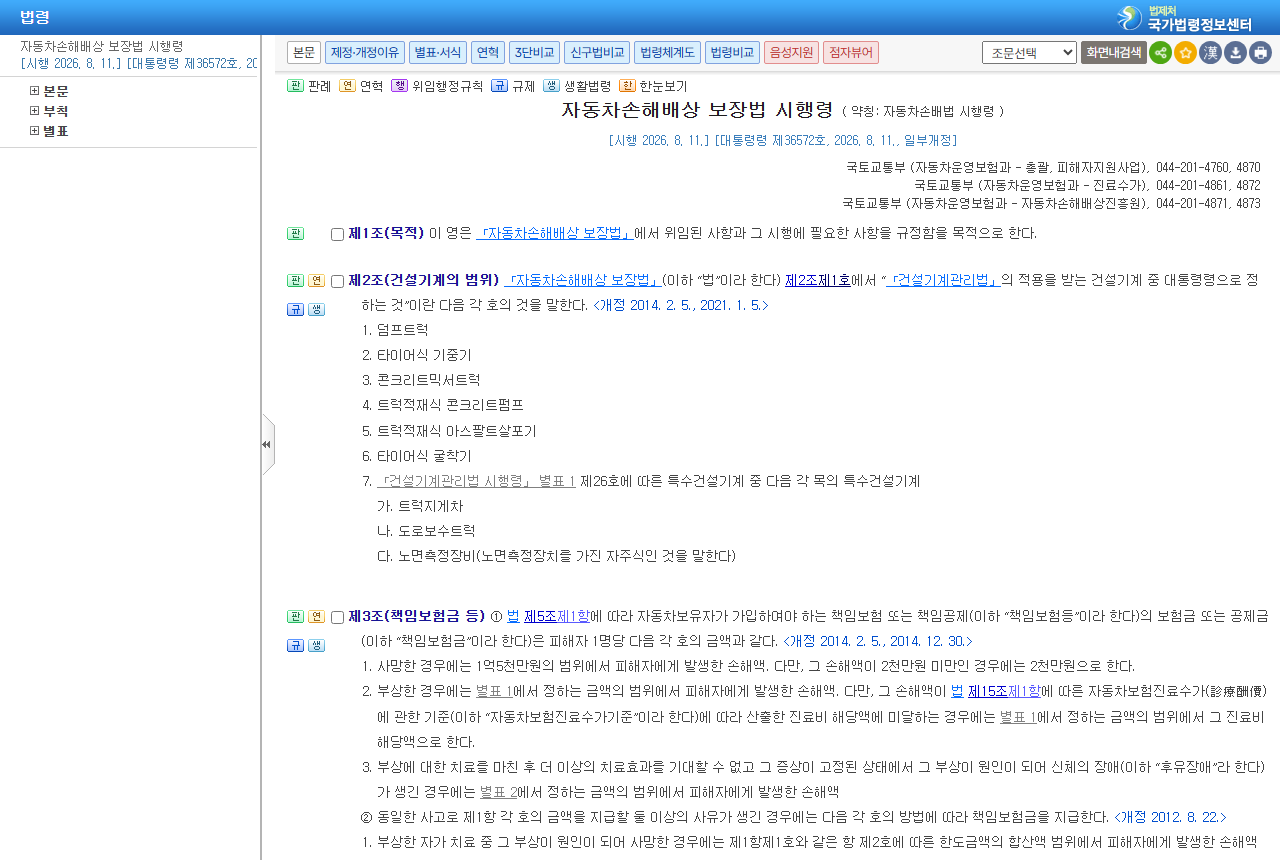Download the law with the download icon
Screen dimensions: 1280x860
[1235, 52]
